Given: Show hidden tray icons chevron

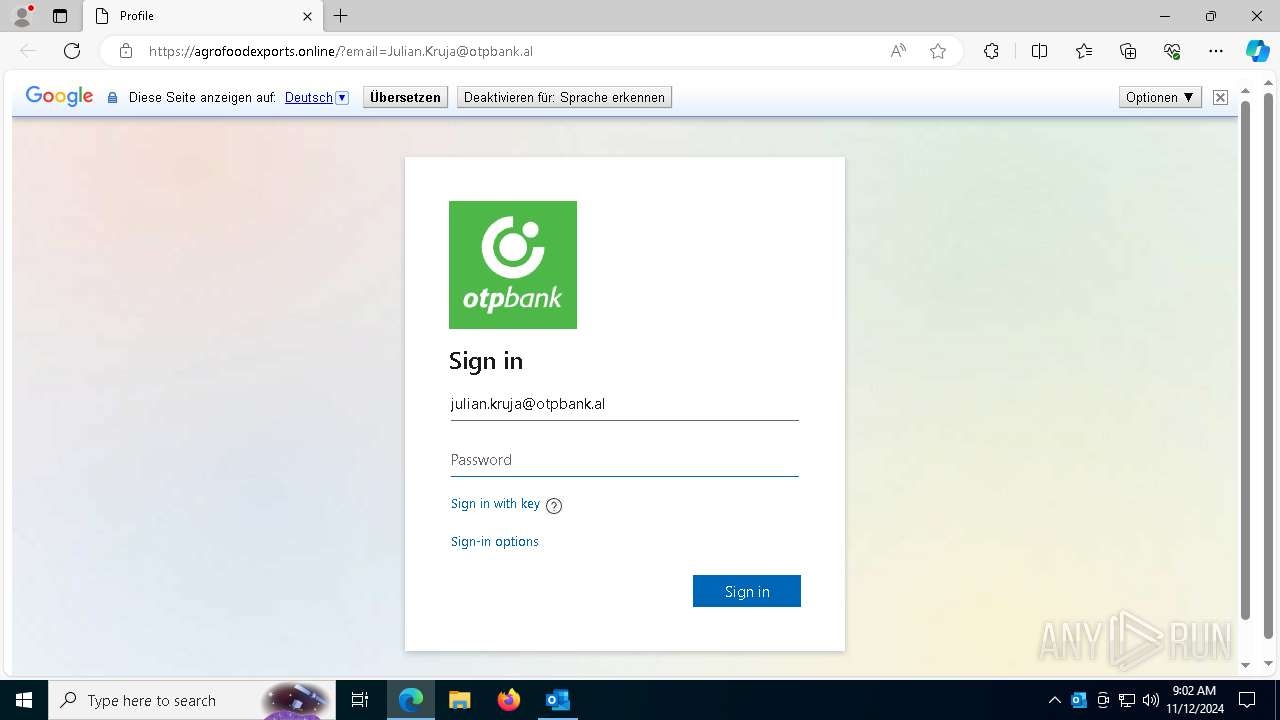Looking at the screenshot, I should [x=1055, y=700].
